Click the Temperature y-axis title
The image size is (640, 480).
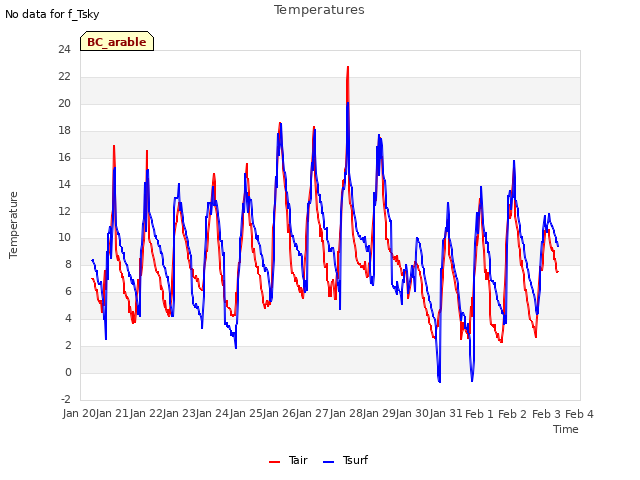pyautogui.click(x=13, y=225)
